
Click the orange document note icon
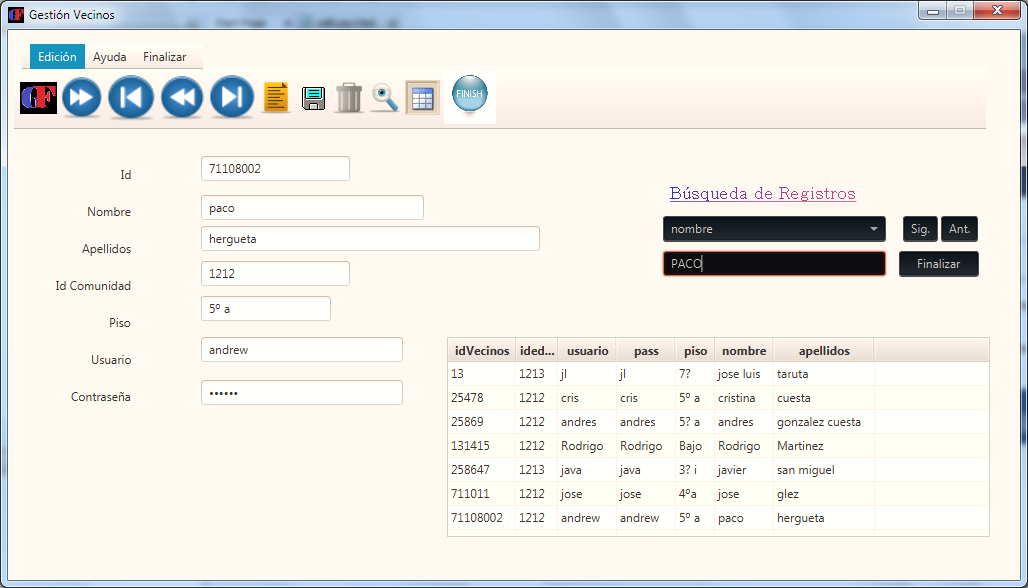[276, 97]
